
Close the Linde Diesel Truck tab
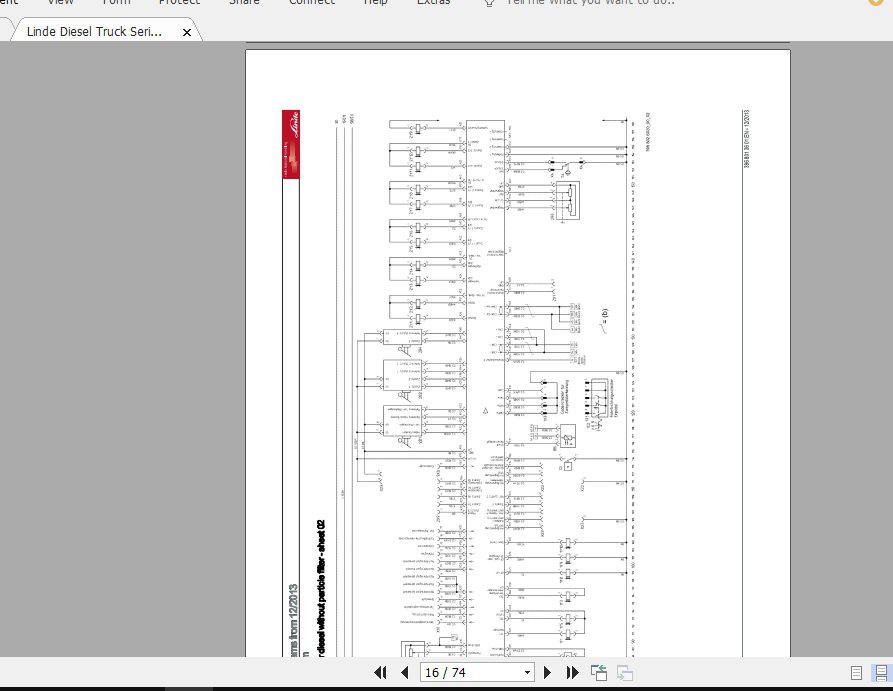pyautogui.click(x=187, y=32)
